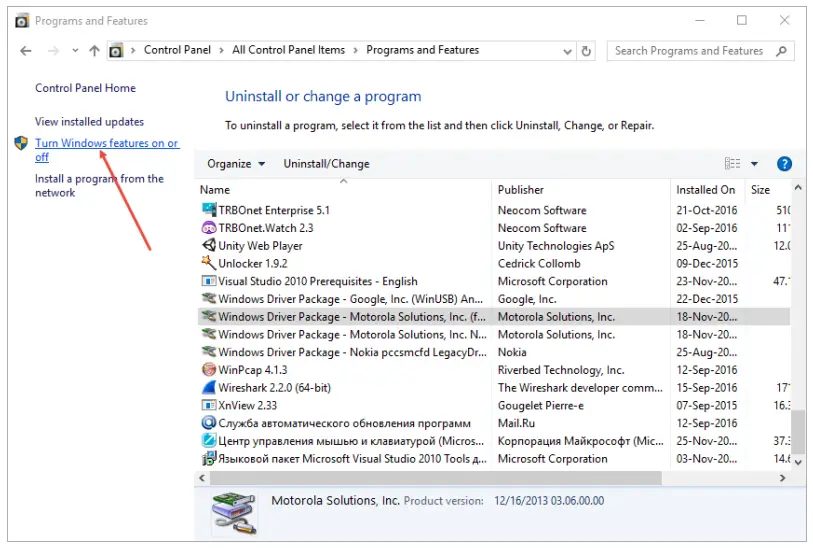Click Uninstall/Change in the toolbar
The width and height of the screenshot is (813, 548).
(326, 164)
